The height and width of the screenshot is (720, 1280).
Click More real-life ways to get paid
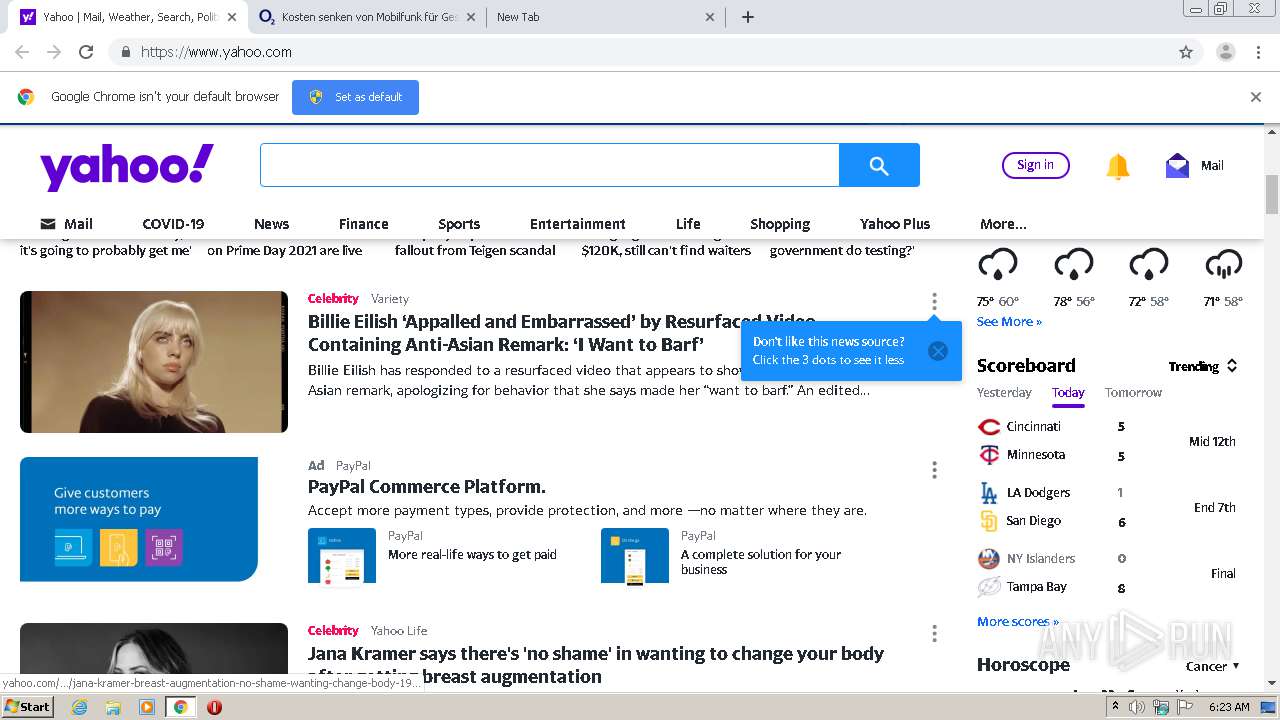pos(472,555)
